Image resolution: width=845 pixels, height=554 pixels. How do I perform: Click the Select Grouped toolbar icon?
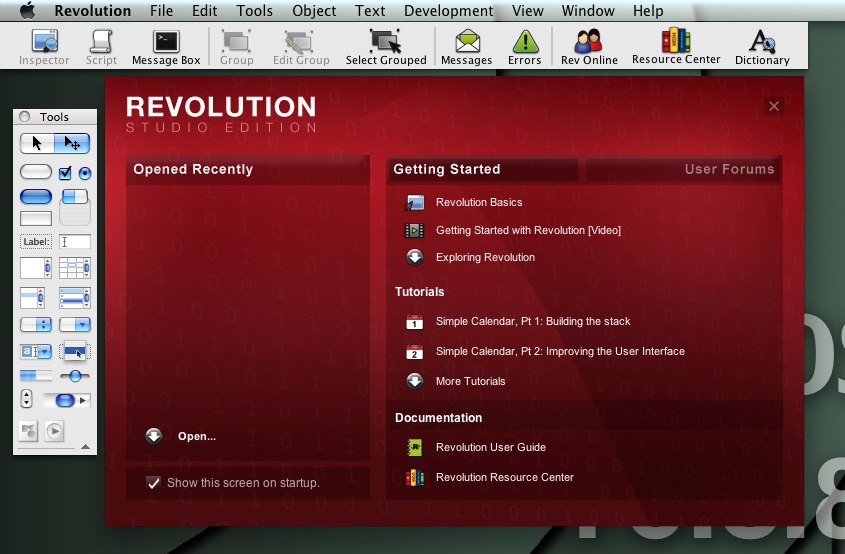[386, 46]
